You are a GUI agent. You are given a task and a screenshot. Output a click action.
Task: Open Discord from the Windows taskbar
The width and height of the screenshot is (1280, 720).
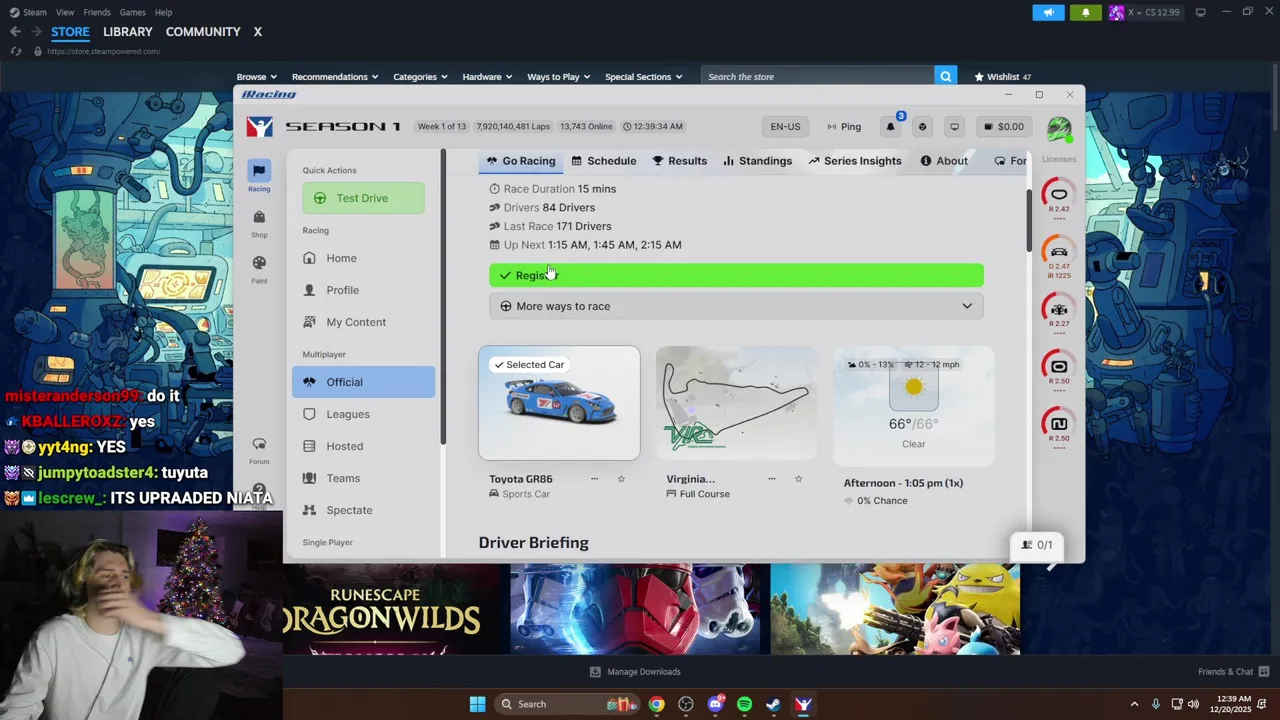pos(715,704)
